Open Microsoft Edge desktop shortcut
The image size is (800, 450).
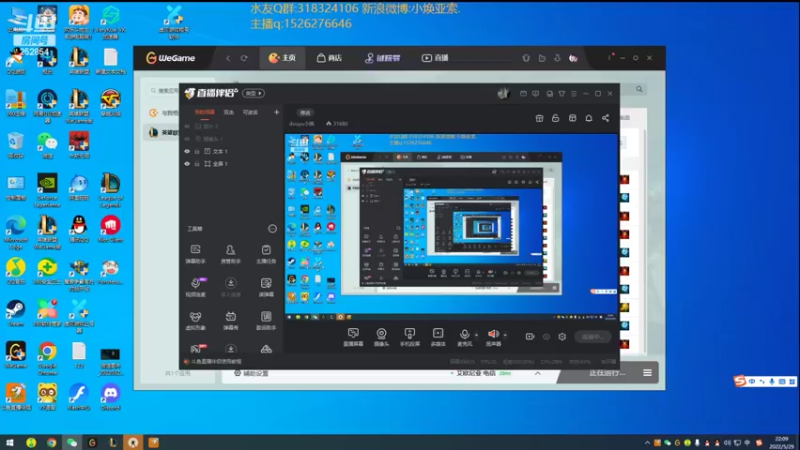point(16,232)
